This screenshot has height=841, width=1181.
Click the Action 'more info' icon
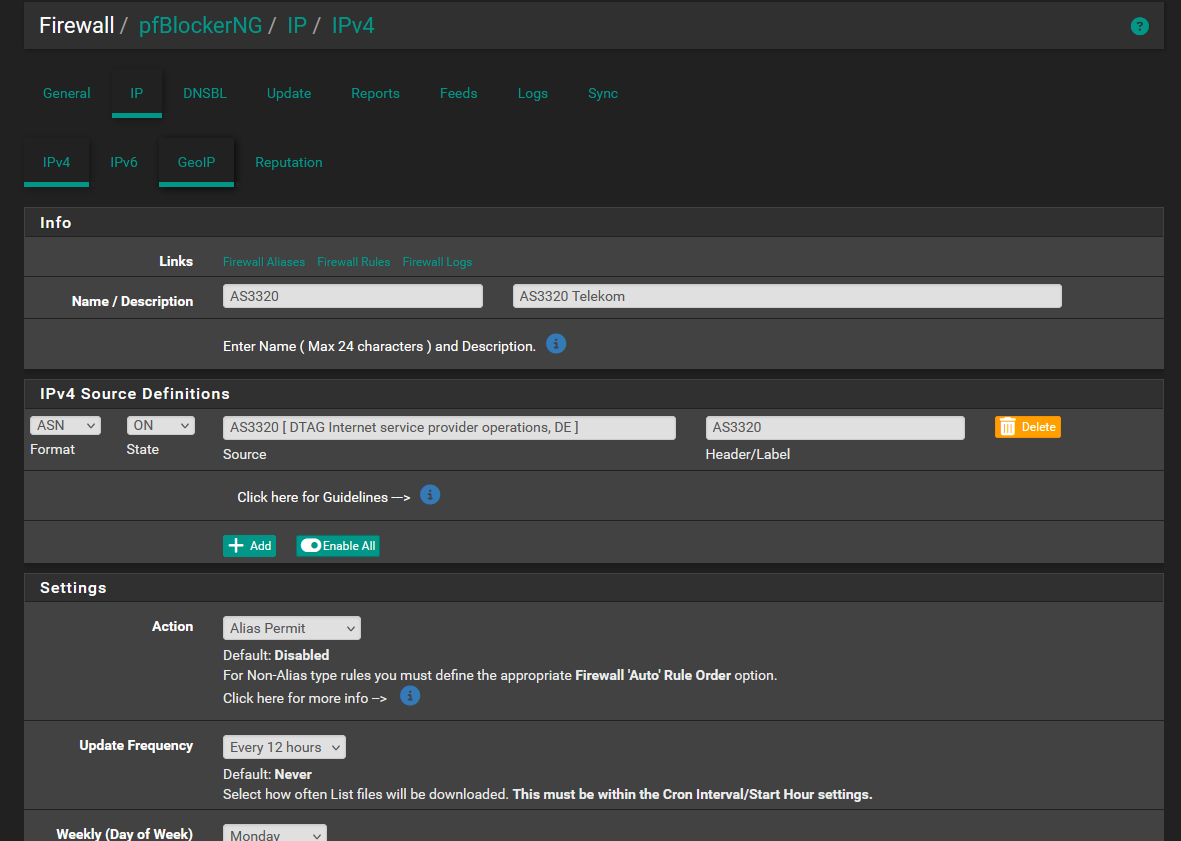coord(409,695)
